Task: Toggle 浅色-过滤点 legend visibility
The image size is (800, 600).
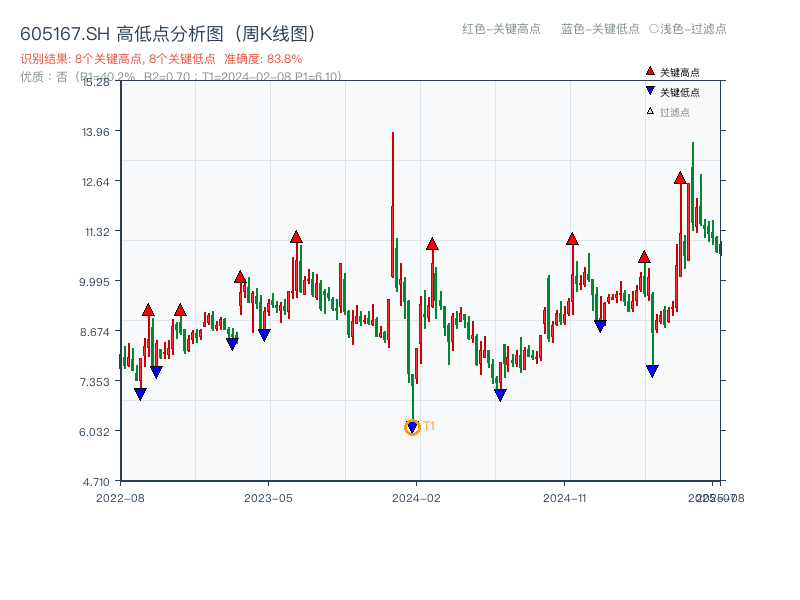Action: [688, 30]
